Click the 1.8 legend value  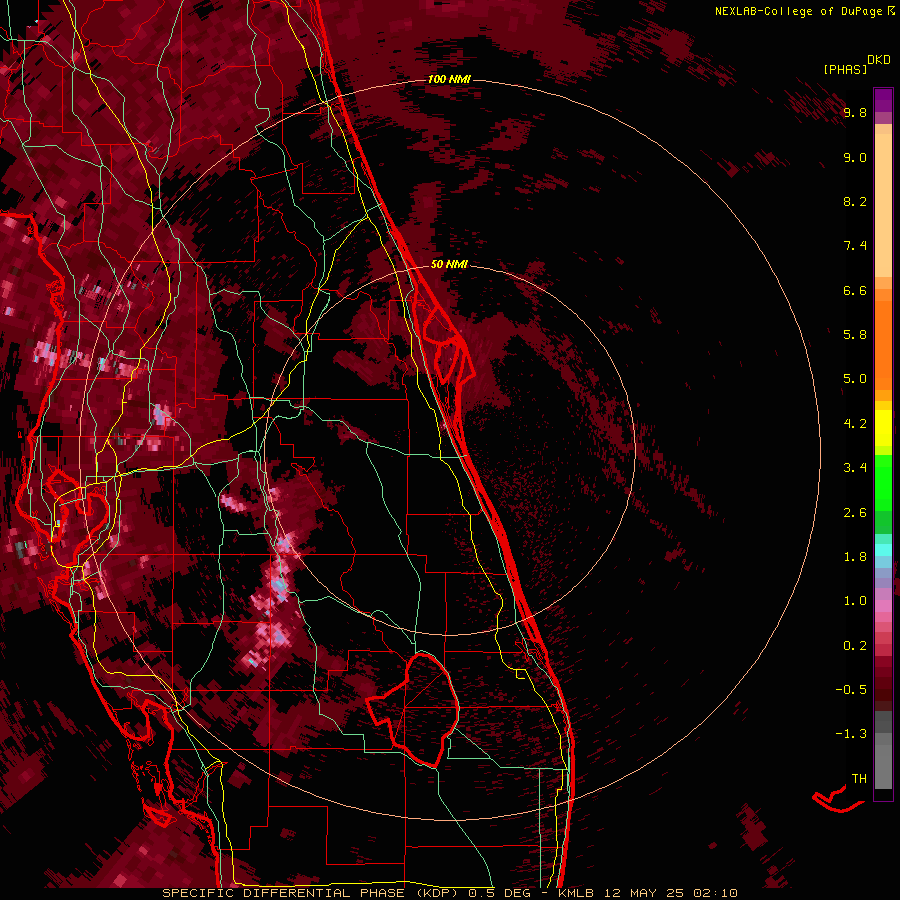pyautogui.click(x=855, y=557)
